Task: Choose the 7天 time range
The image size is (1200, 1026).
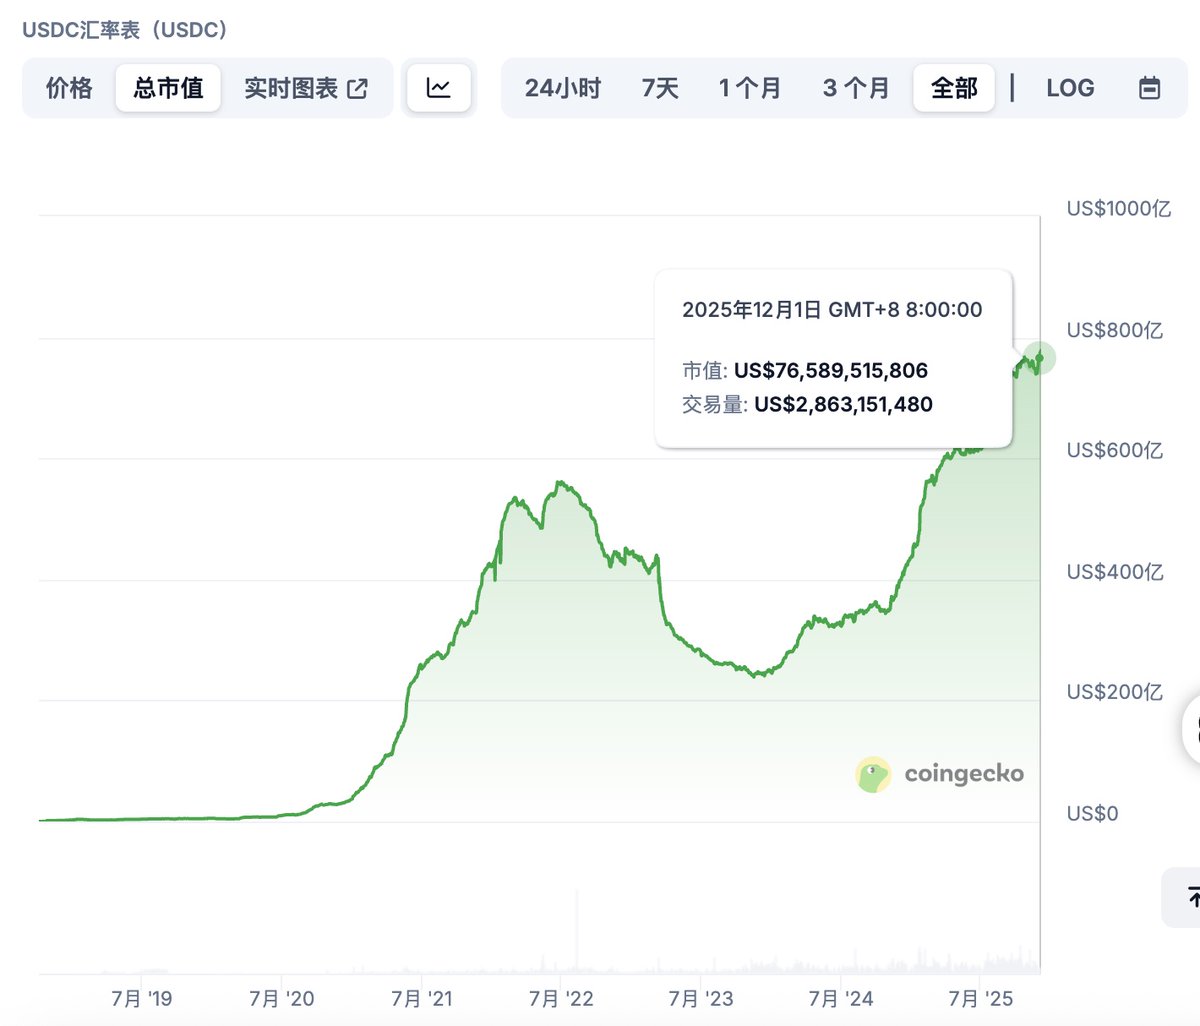Action: click(x=660, y=88)
